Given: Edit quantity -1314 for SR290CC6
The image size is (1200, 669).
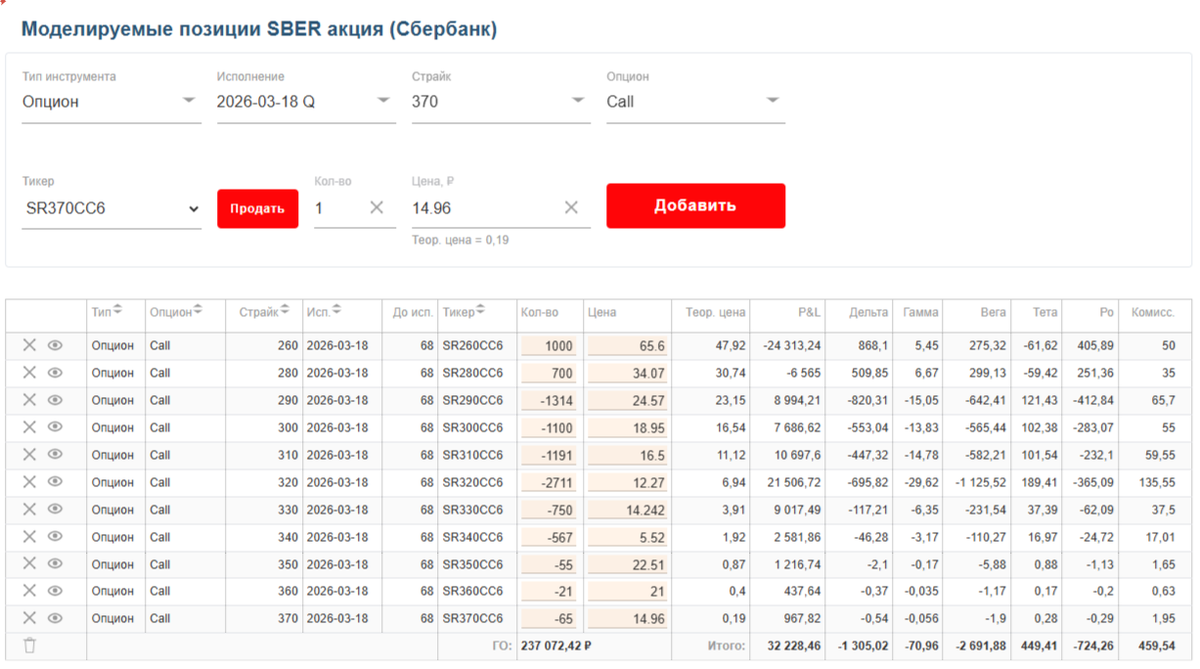Looking at the screenshot, I should pos(549,400).
